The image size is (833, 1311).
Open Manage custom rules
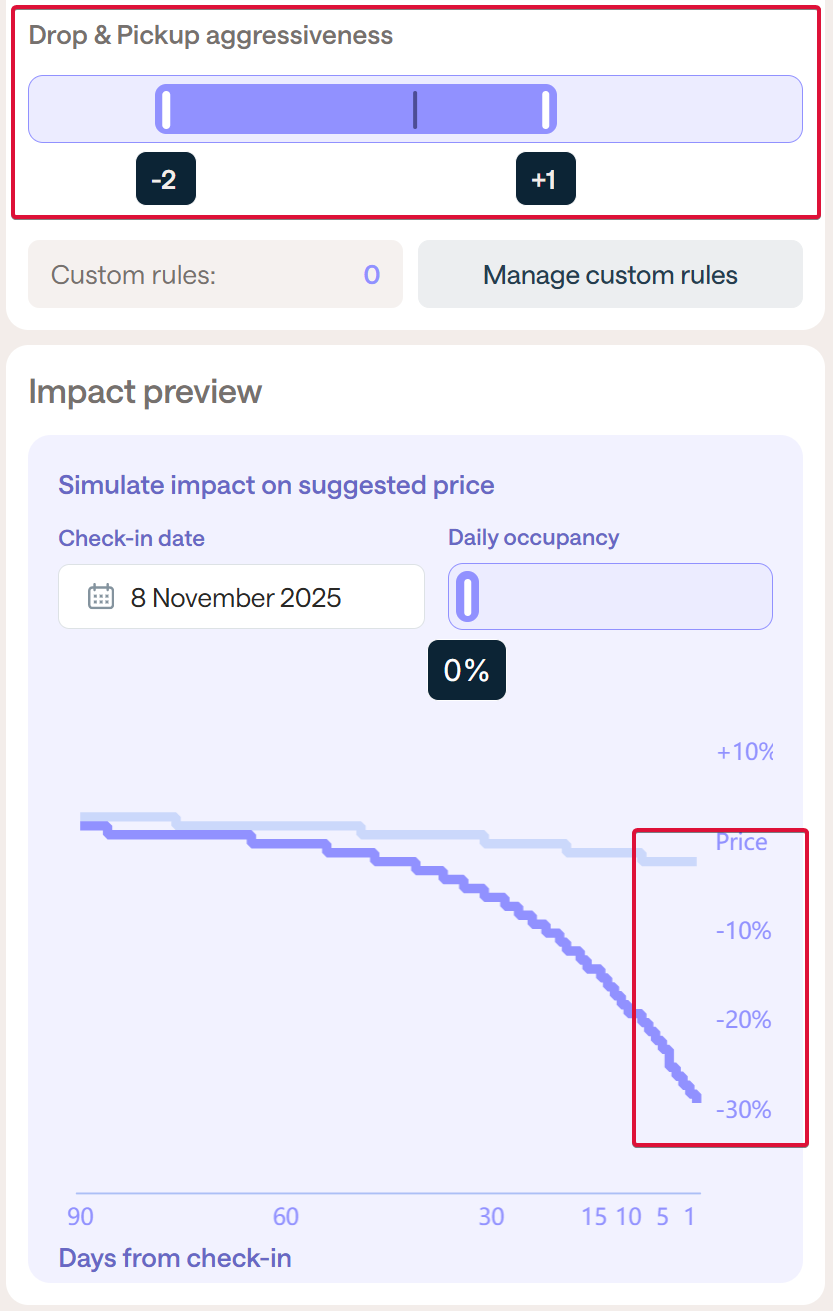610,274
